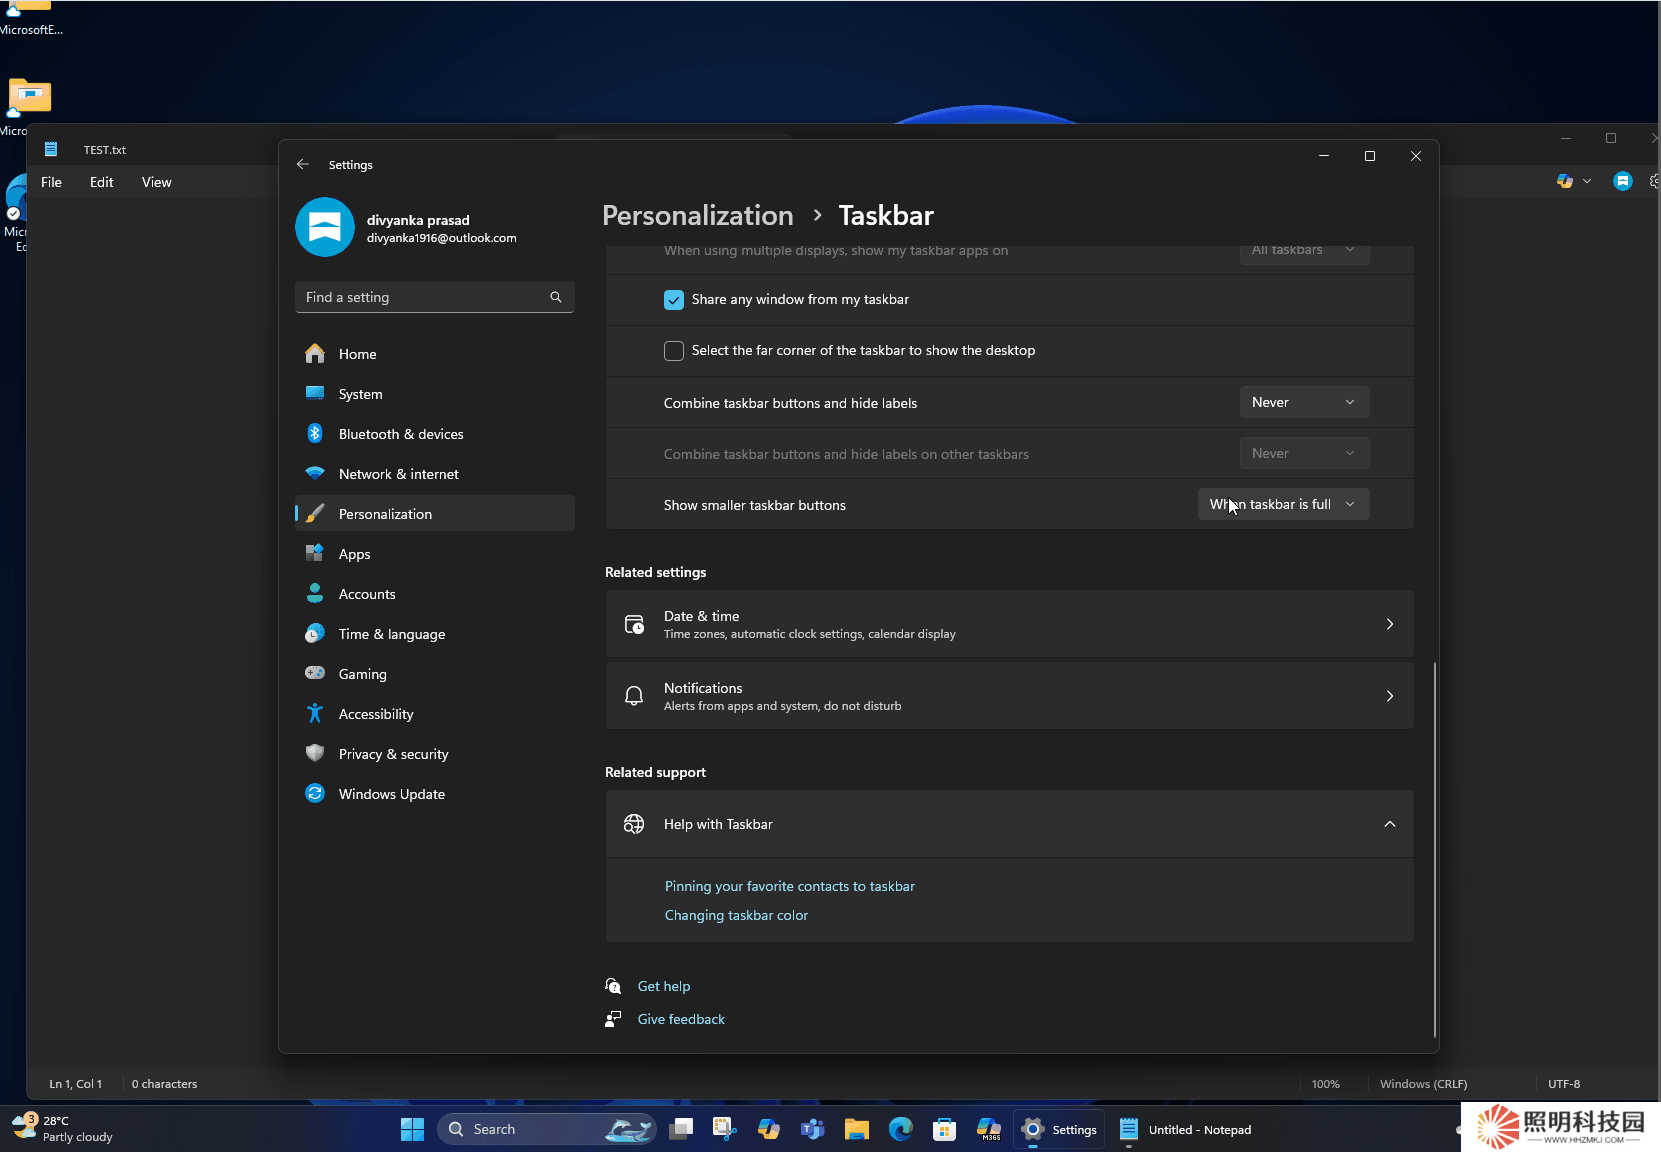Uncheck Share any window from my taskbar

(674, 300)
